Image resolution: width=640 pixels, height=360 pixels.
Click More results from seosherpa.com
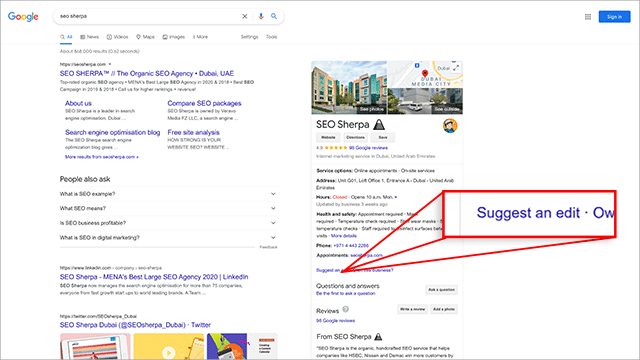click(x=102, y=157)
